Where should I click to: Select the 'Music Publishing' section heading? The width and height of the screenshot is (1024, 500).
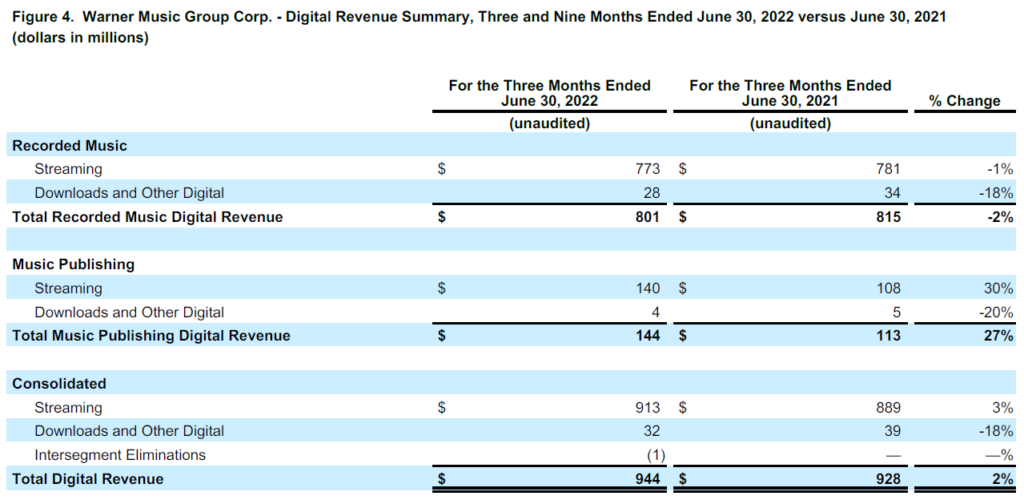(73, 264)
